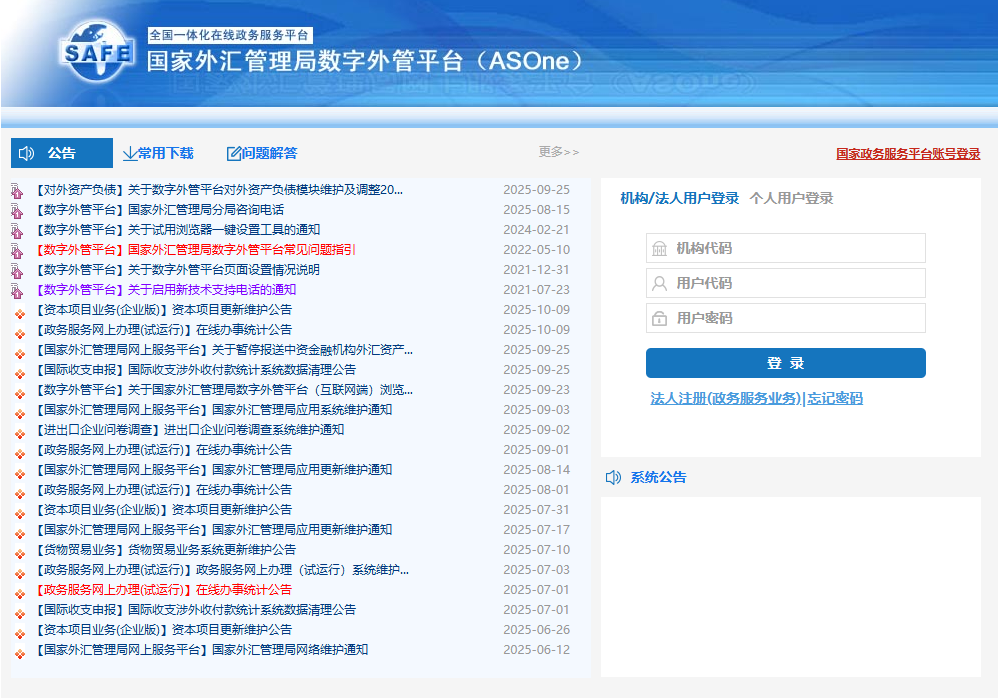Open the purple 关于启用新技术支持电话的通知 notice
The width and height of the screenshot is (998, 698).
pyautogui.click(x=211, y=290)
